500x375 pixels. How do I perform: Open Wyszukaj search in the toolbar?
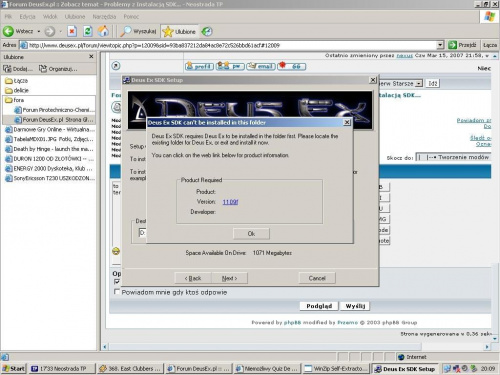pos(138,32)
